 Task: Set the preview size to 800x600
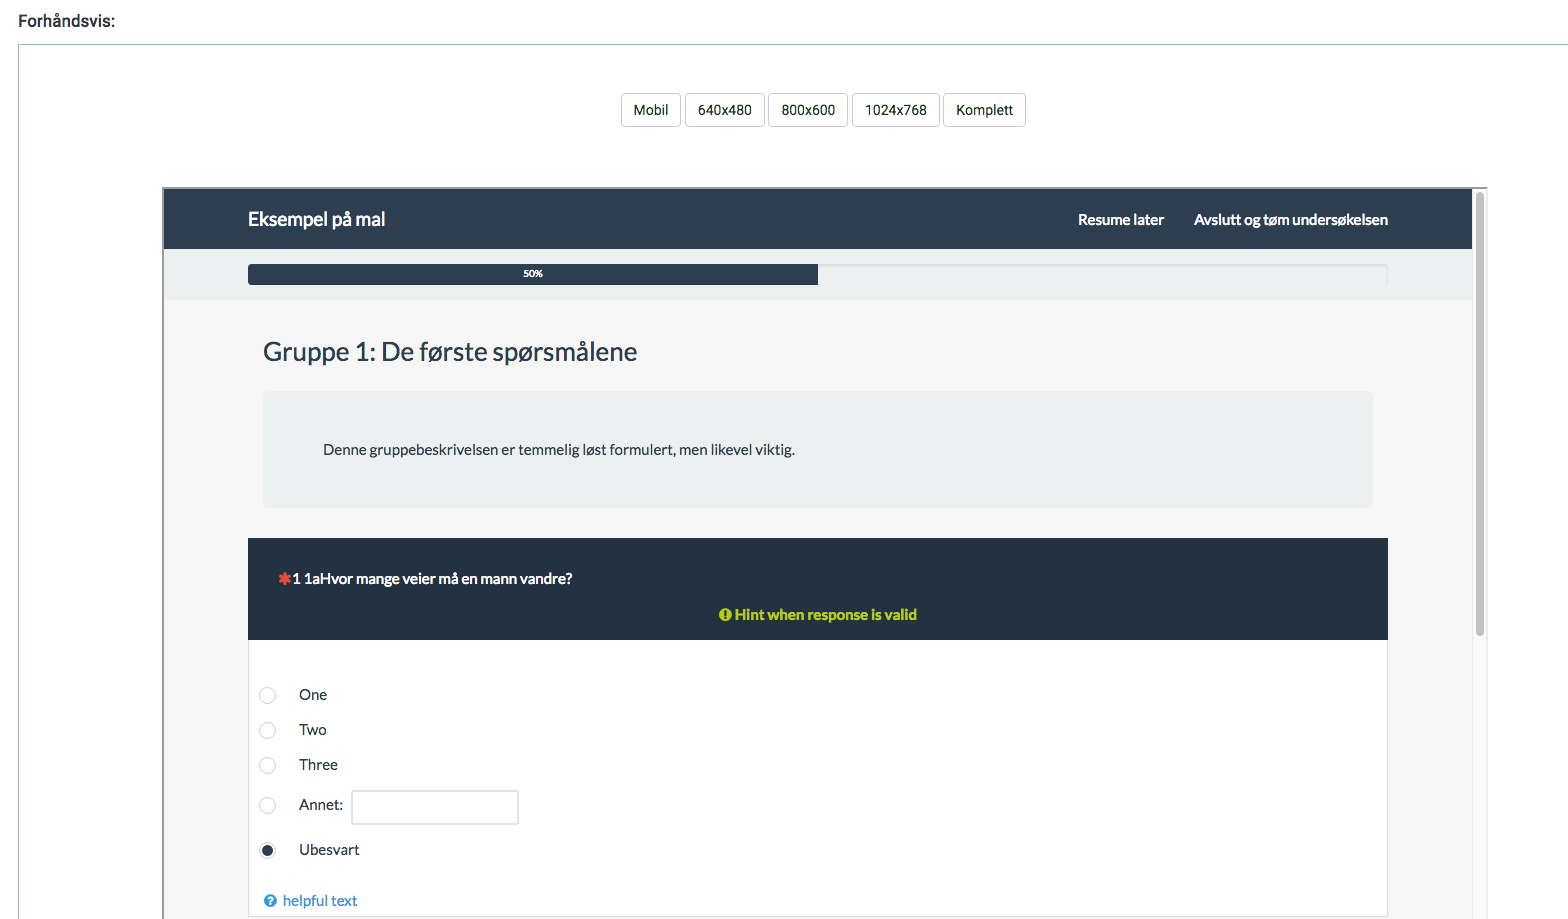(x=808, y=110)
